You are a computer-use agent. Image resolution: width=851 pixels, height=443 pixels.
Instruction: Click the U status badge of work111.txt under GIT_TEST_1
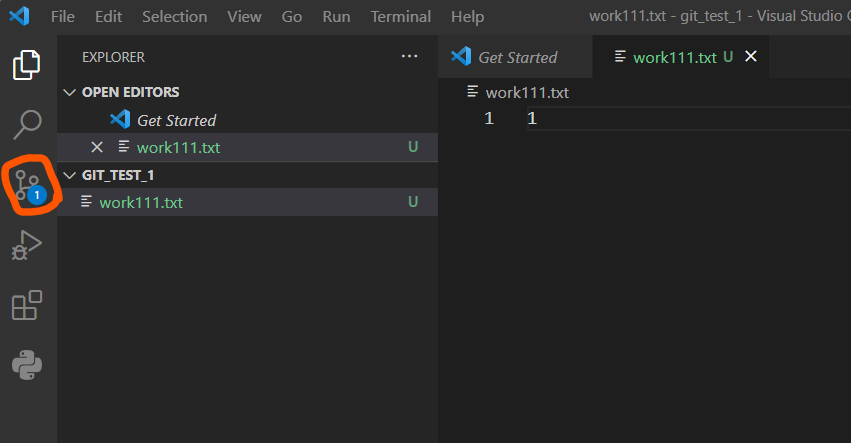(x=413, y=202)
